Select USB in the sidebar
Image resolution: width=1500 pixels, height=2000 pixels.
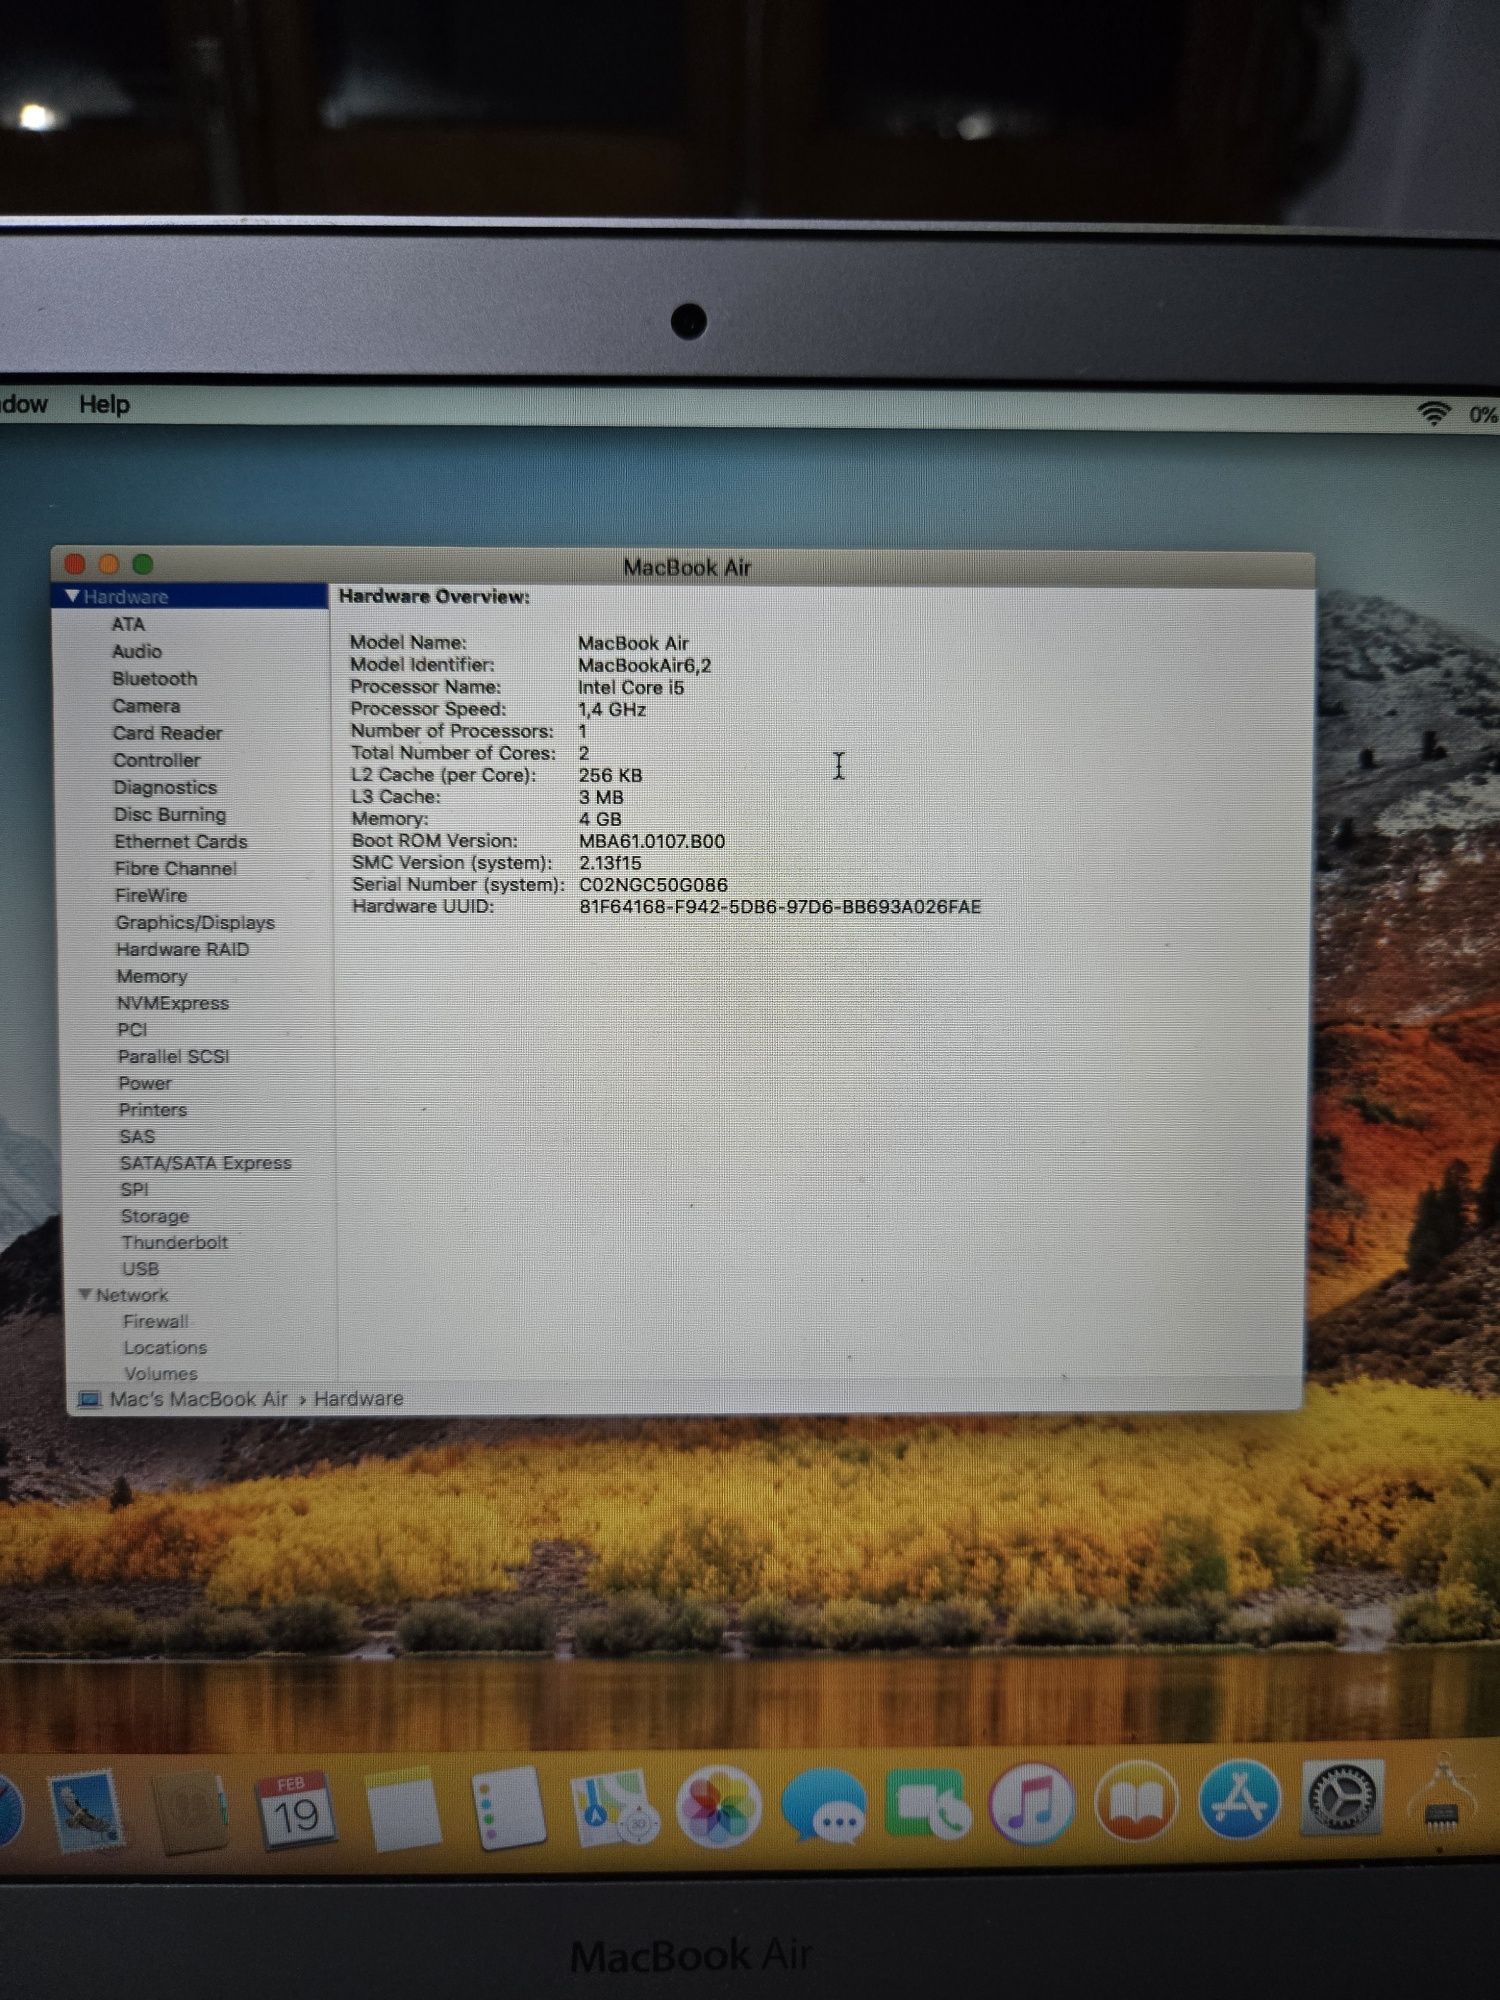(x=140, y=1268)
